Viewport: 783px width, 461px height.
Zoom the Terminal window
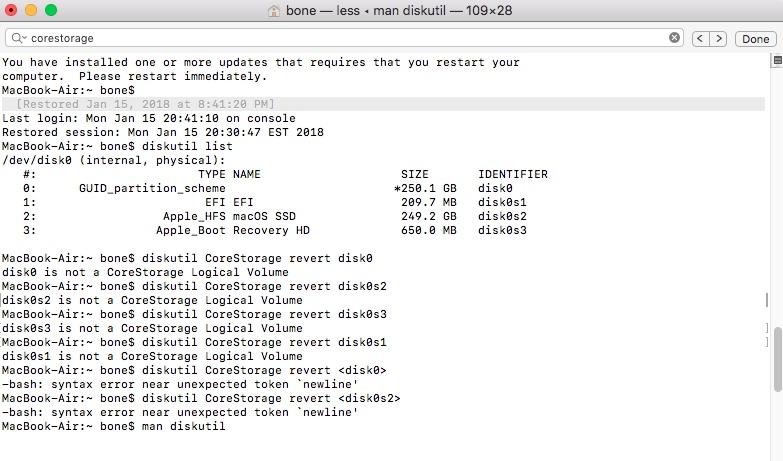(51, 11)
